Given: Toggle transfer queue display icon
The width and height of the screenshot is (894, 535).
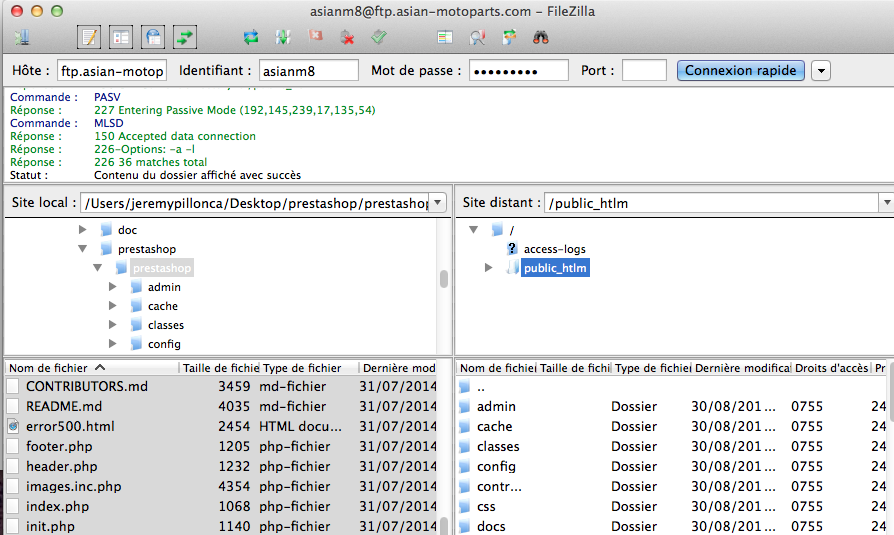Looking at the screenshot, I should (185, 38).
